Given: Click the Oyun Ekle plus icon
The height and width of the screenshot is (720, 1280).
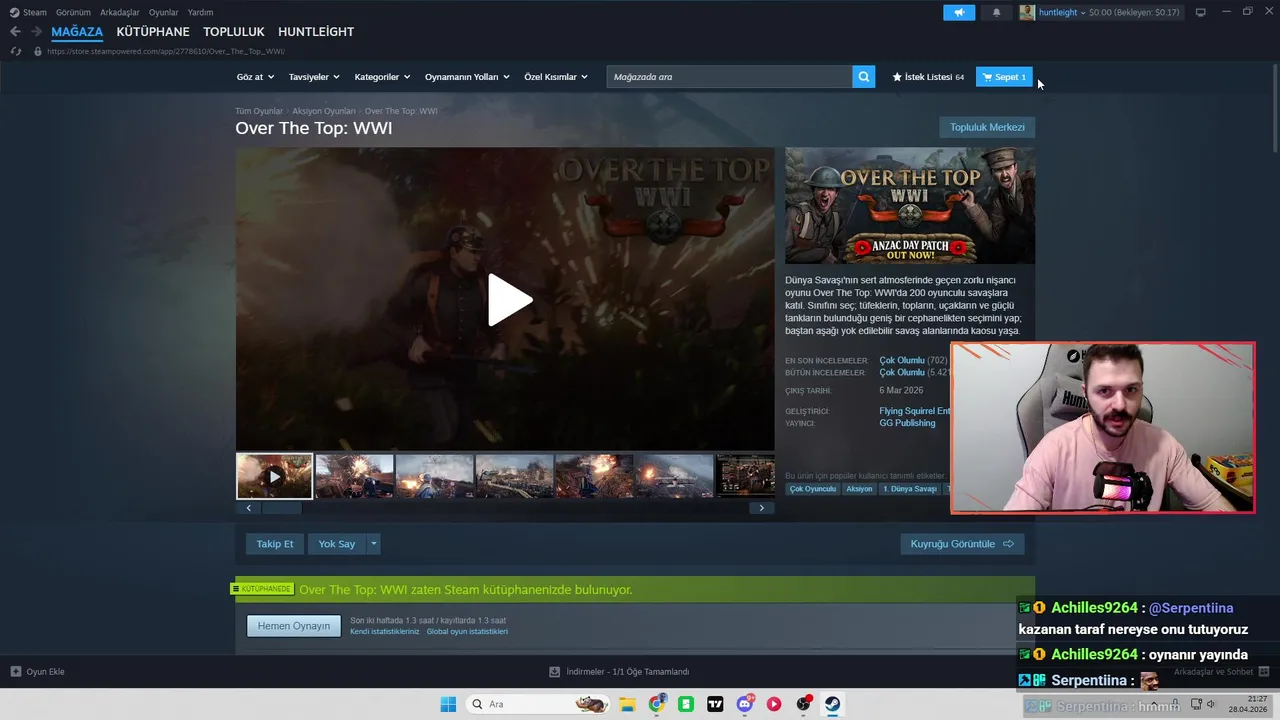Looking at the screenshot, I should [16, 672].
